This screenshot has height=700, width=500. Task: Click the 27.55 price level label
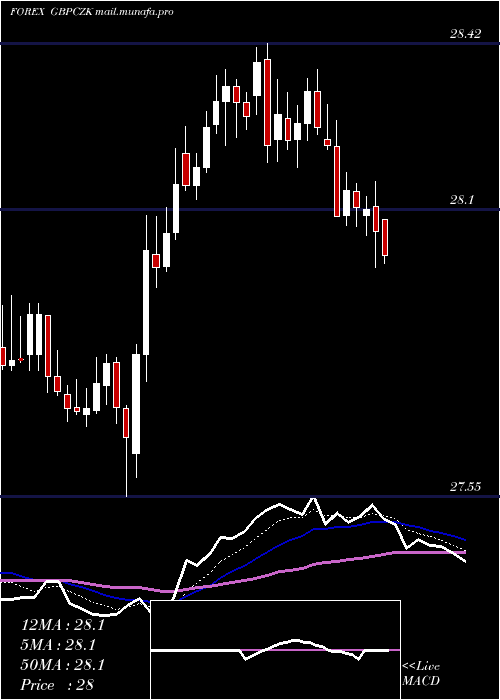tap(465, 487)
